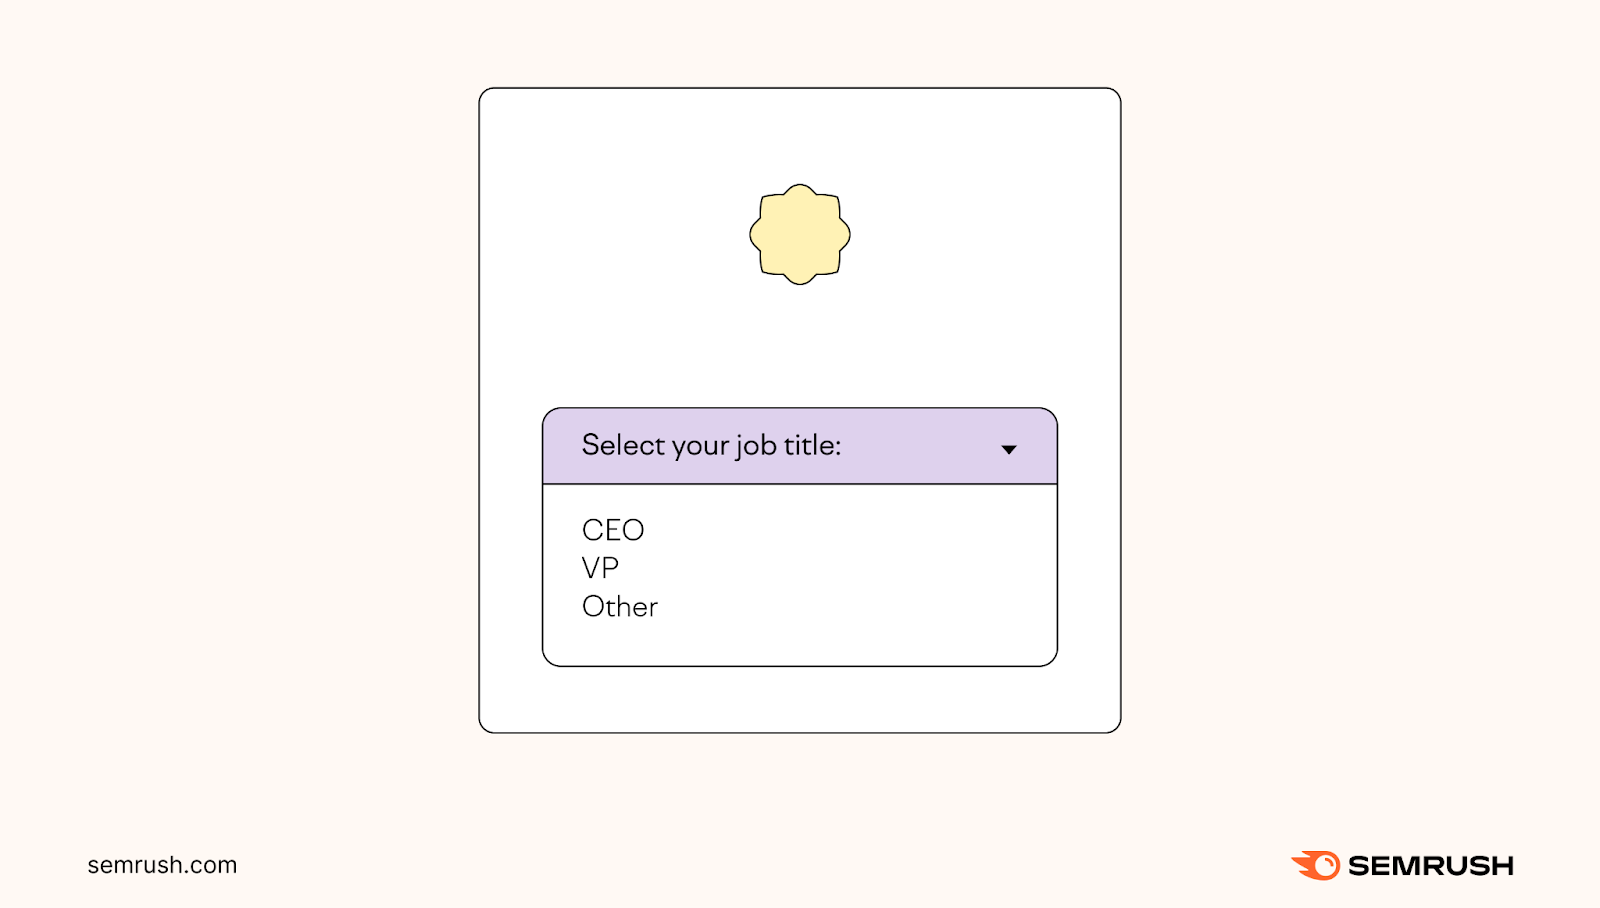The height and width of the screenshot is (908, 1600).
Task: Choose CEO from the job title list
Action: pos(613,530)
